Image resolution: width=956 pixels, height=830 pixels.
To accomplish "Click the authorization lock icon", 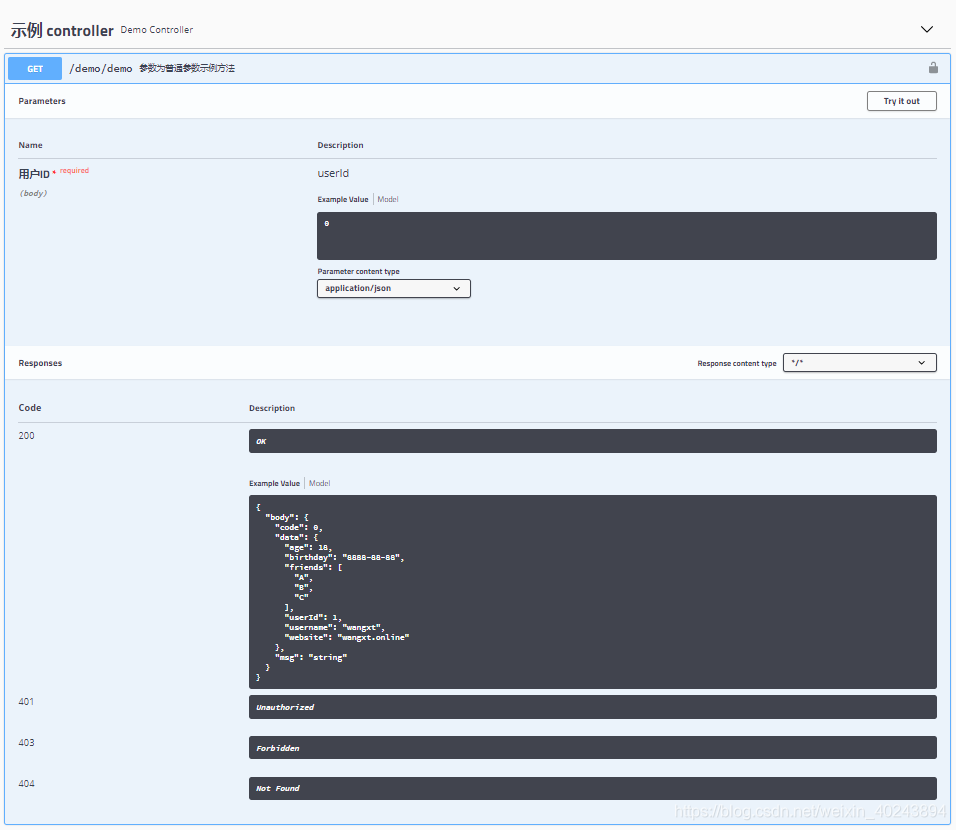I will pyautogui.click(x=933, y=68).
